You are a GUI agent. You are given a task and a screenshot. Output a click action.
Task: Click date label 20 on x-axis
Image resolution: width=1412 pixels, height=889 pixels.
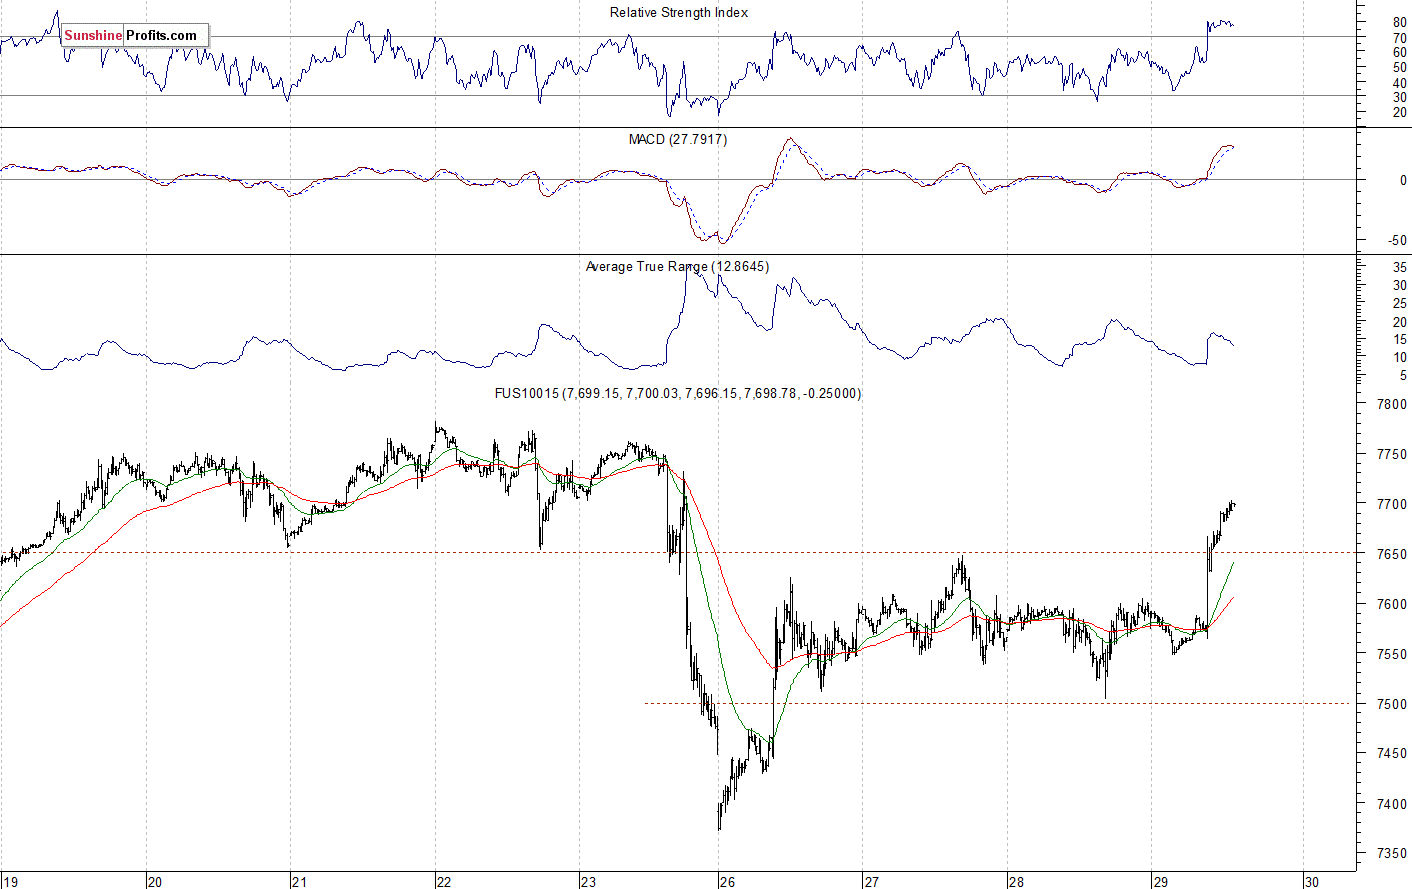(x=154, y=882)
